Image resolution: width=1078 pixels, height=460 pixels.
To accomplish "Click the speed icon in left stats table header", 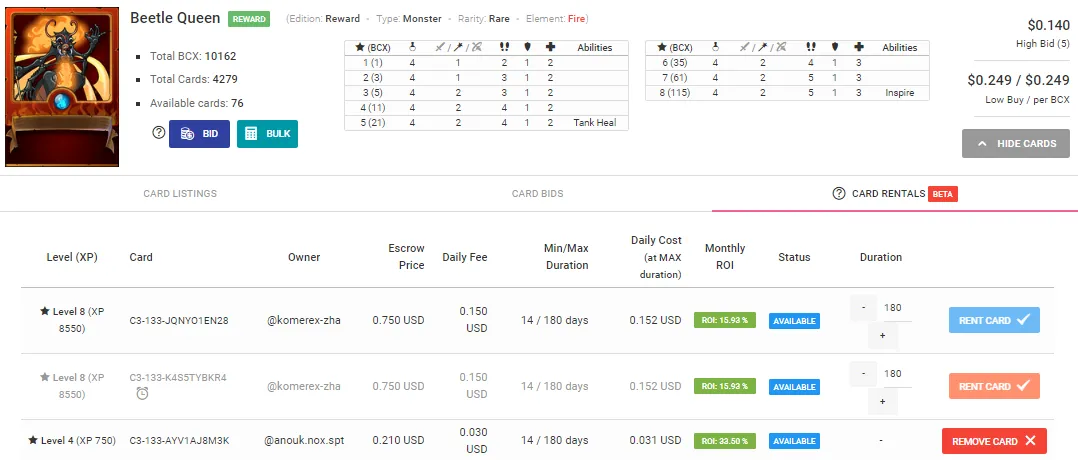I will 504,47.
